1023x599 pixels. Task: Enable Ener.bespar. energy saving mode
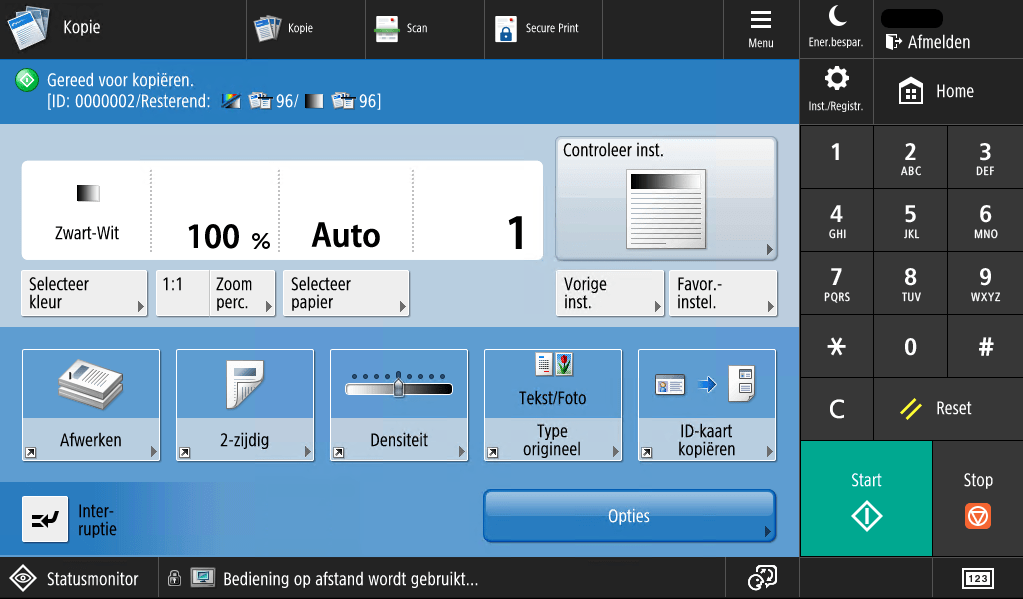click(x=836, y=28)
